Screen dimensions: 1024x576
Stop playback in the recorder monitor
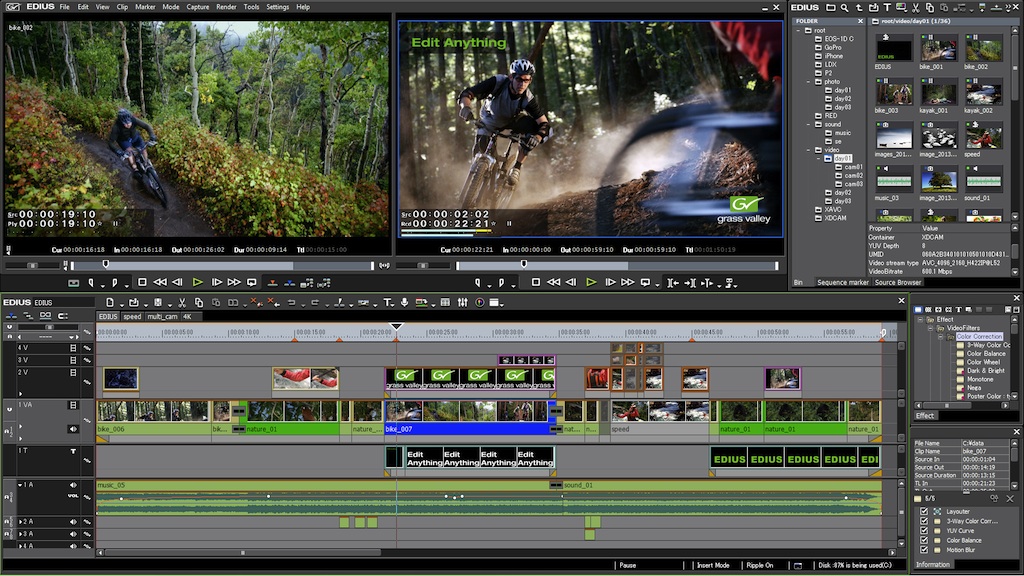(536, 282)
